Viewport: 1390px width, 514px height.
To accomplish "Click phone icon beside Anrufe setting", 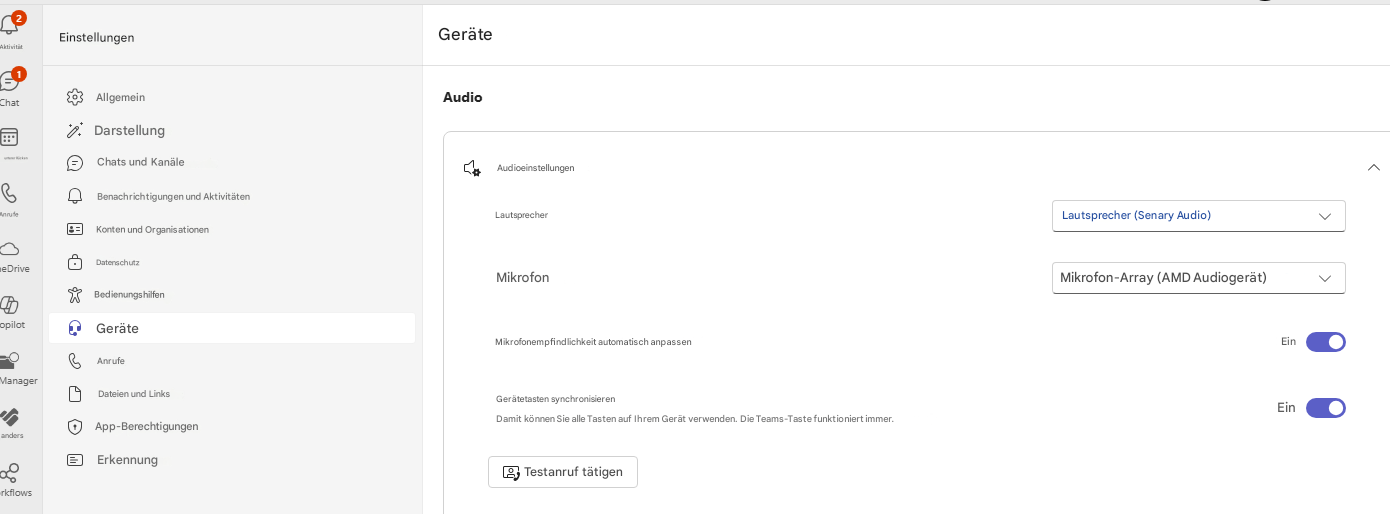I will 75,361.
